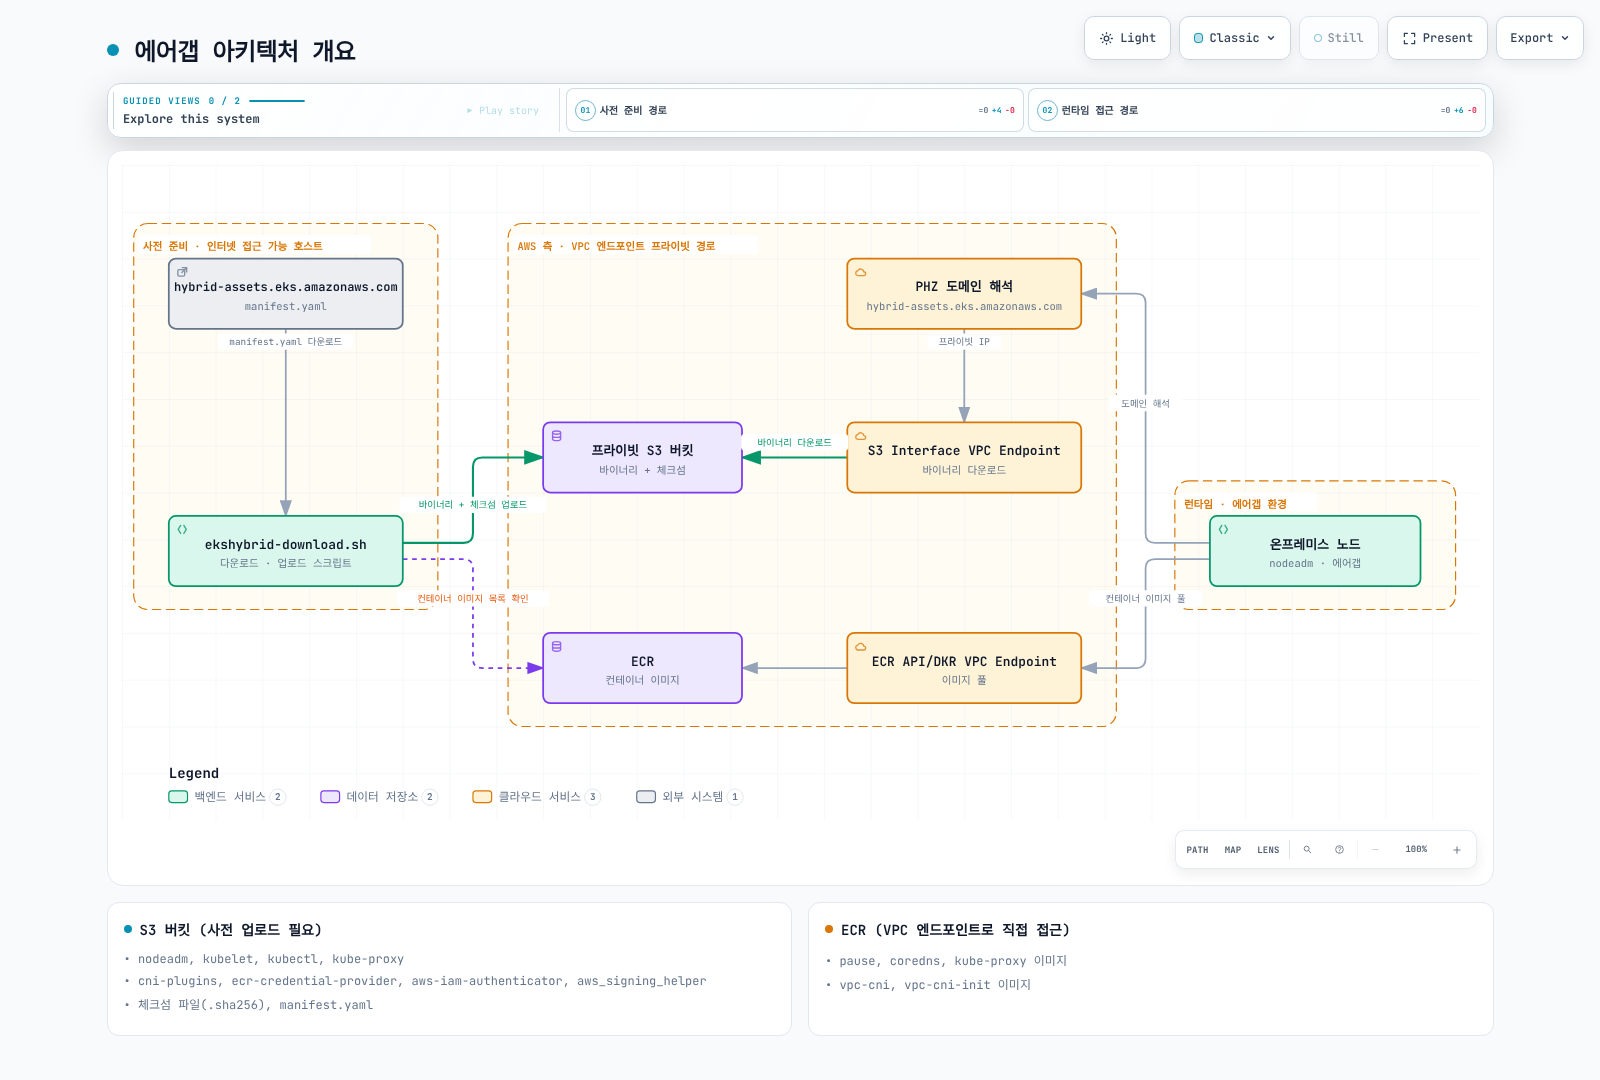Select the ECR API/DKR VPC Endpoint node
The height and width of the screenshot is (1080, 1600).
click(x=964, y=668)
